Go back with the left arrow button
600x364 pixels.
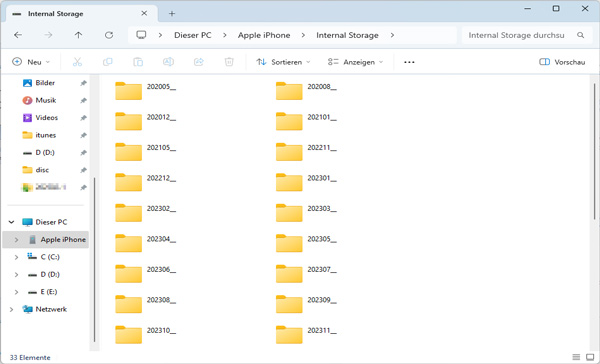18,35
